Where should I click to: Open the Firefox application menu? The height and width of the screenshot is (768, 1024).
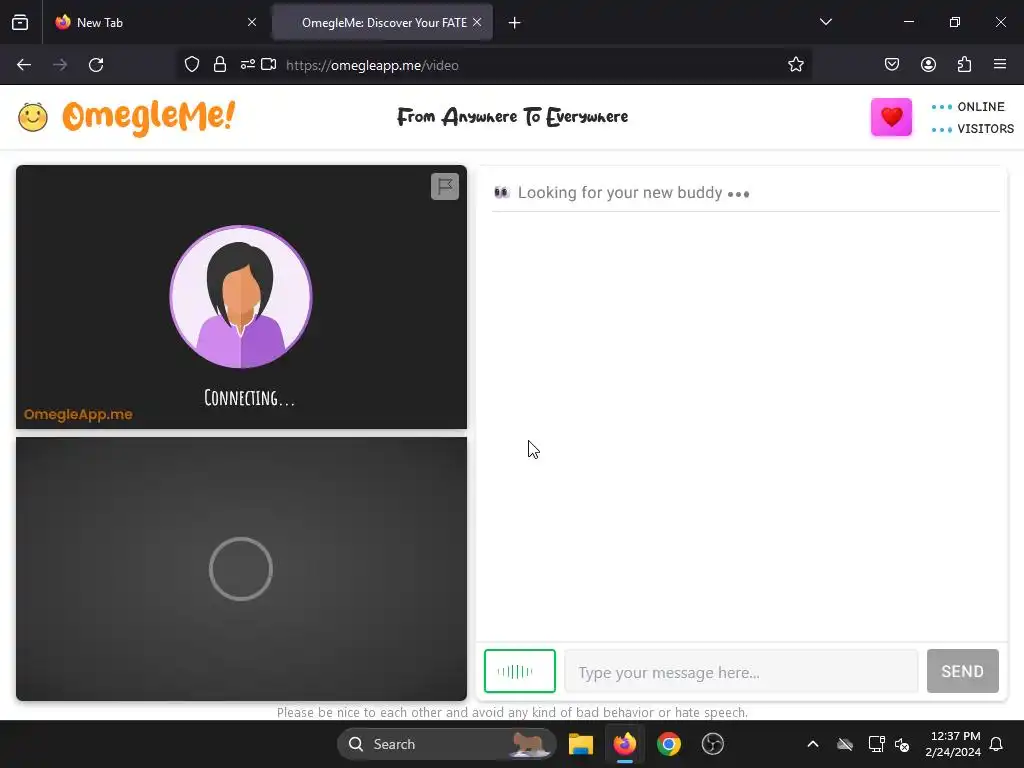click(1000, 64)
